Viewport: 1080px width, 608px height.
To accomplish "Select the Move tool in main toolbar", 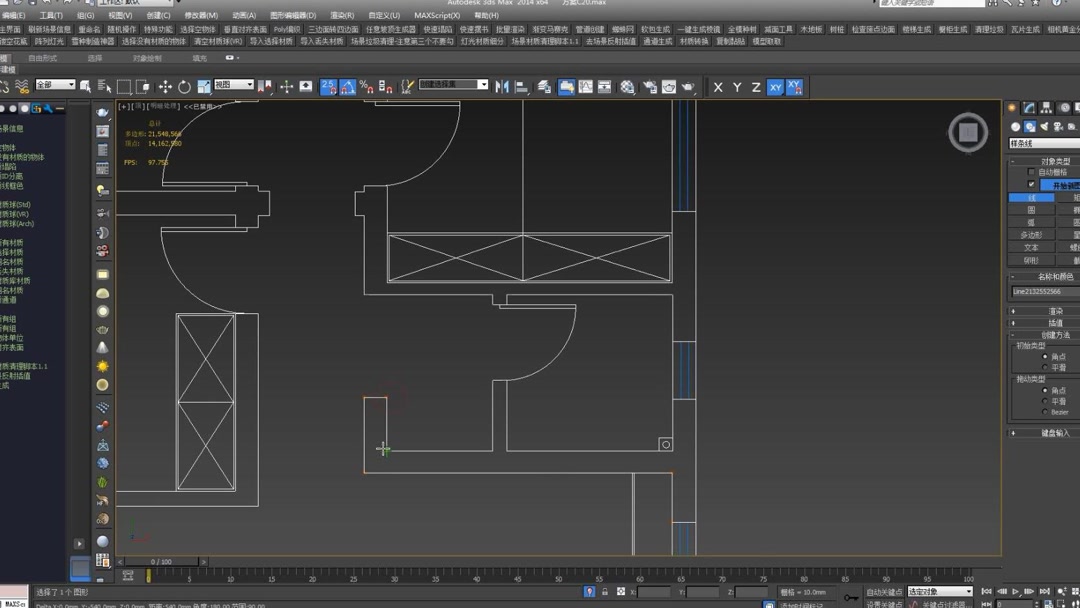I will coord(165,87).
